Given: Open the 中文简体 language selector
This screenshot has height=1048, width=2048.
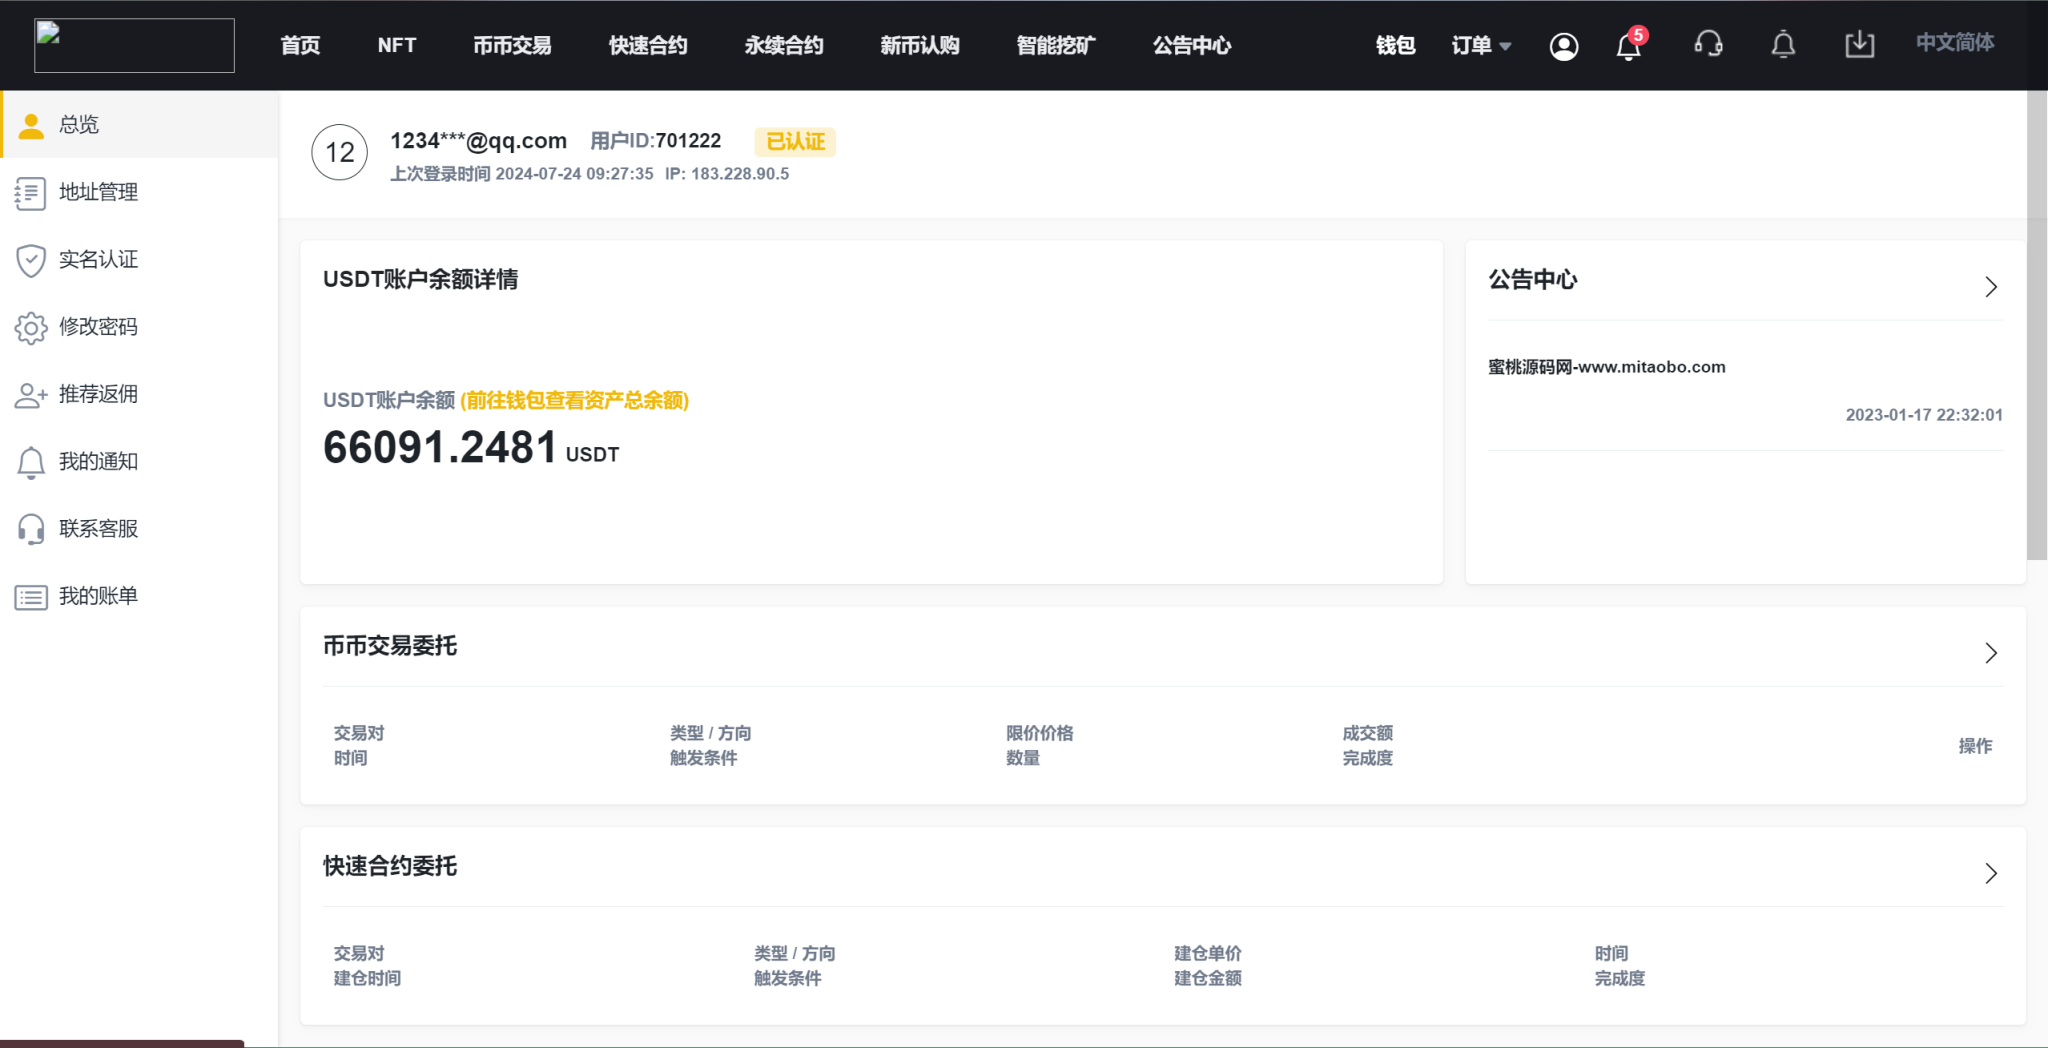Looking at the screenshot, I should tap(1954, 43).
